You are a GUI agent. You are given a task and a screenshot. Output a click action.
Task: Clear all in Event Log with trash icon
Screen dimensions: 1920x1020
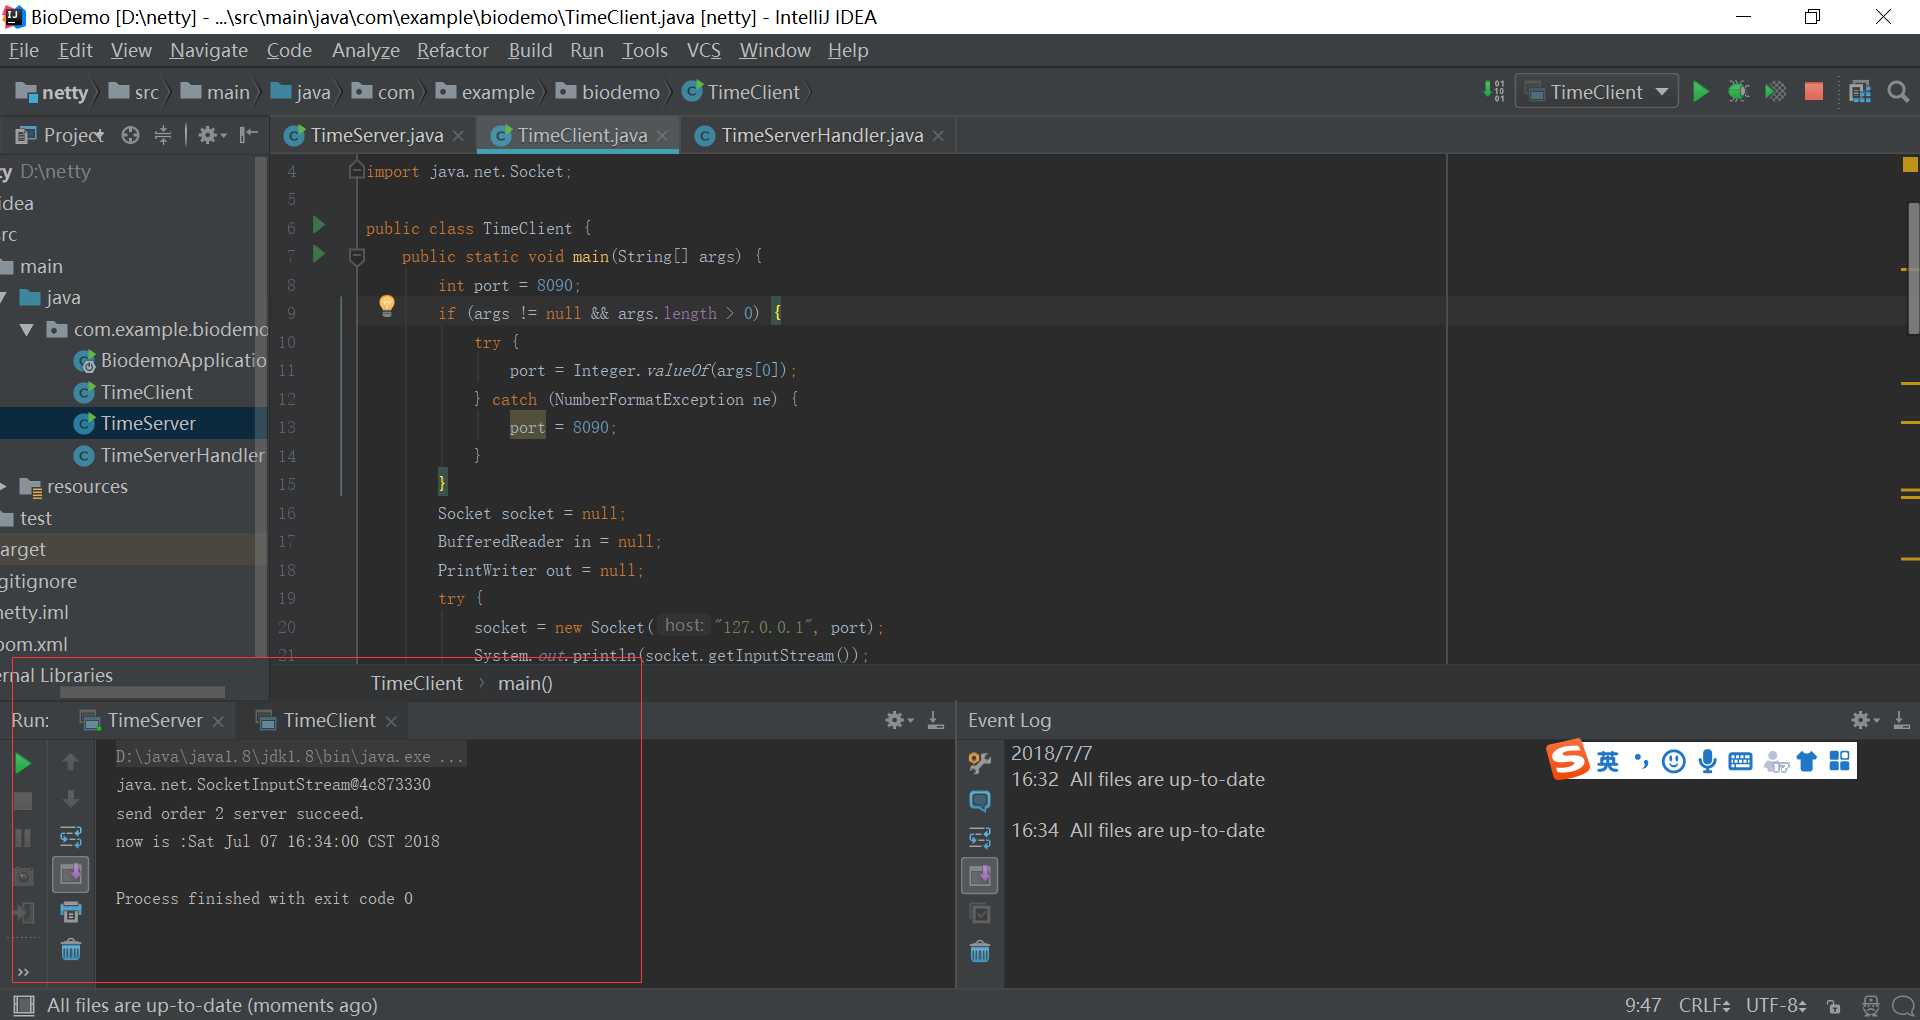(980, 952)
